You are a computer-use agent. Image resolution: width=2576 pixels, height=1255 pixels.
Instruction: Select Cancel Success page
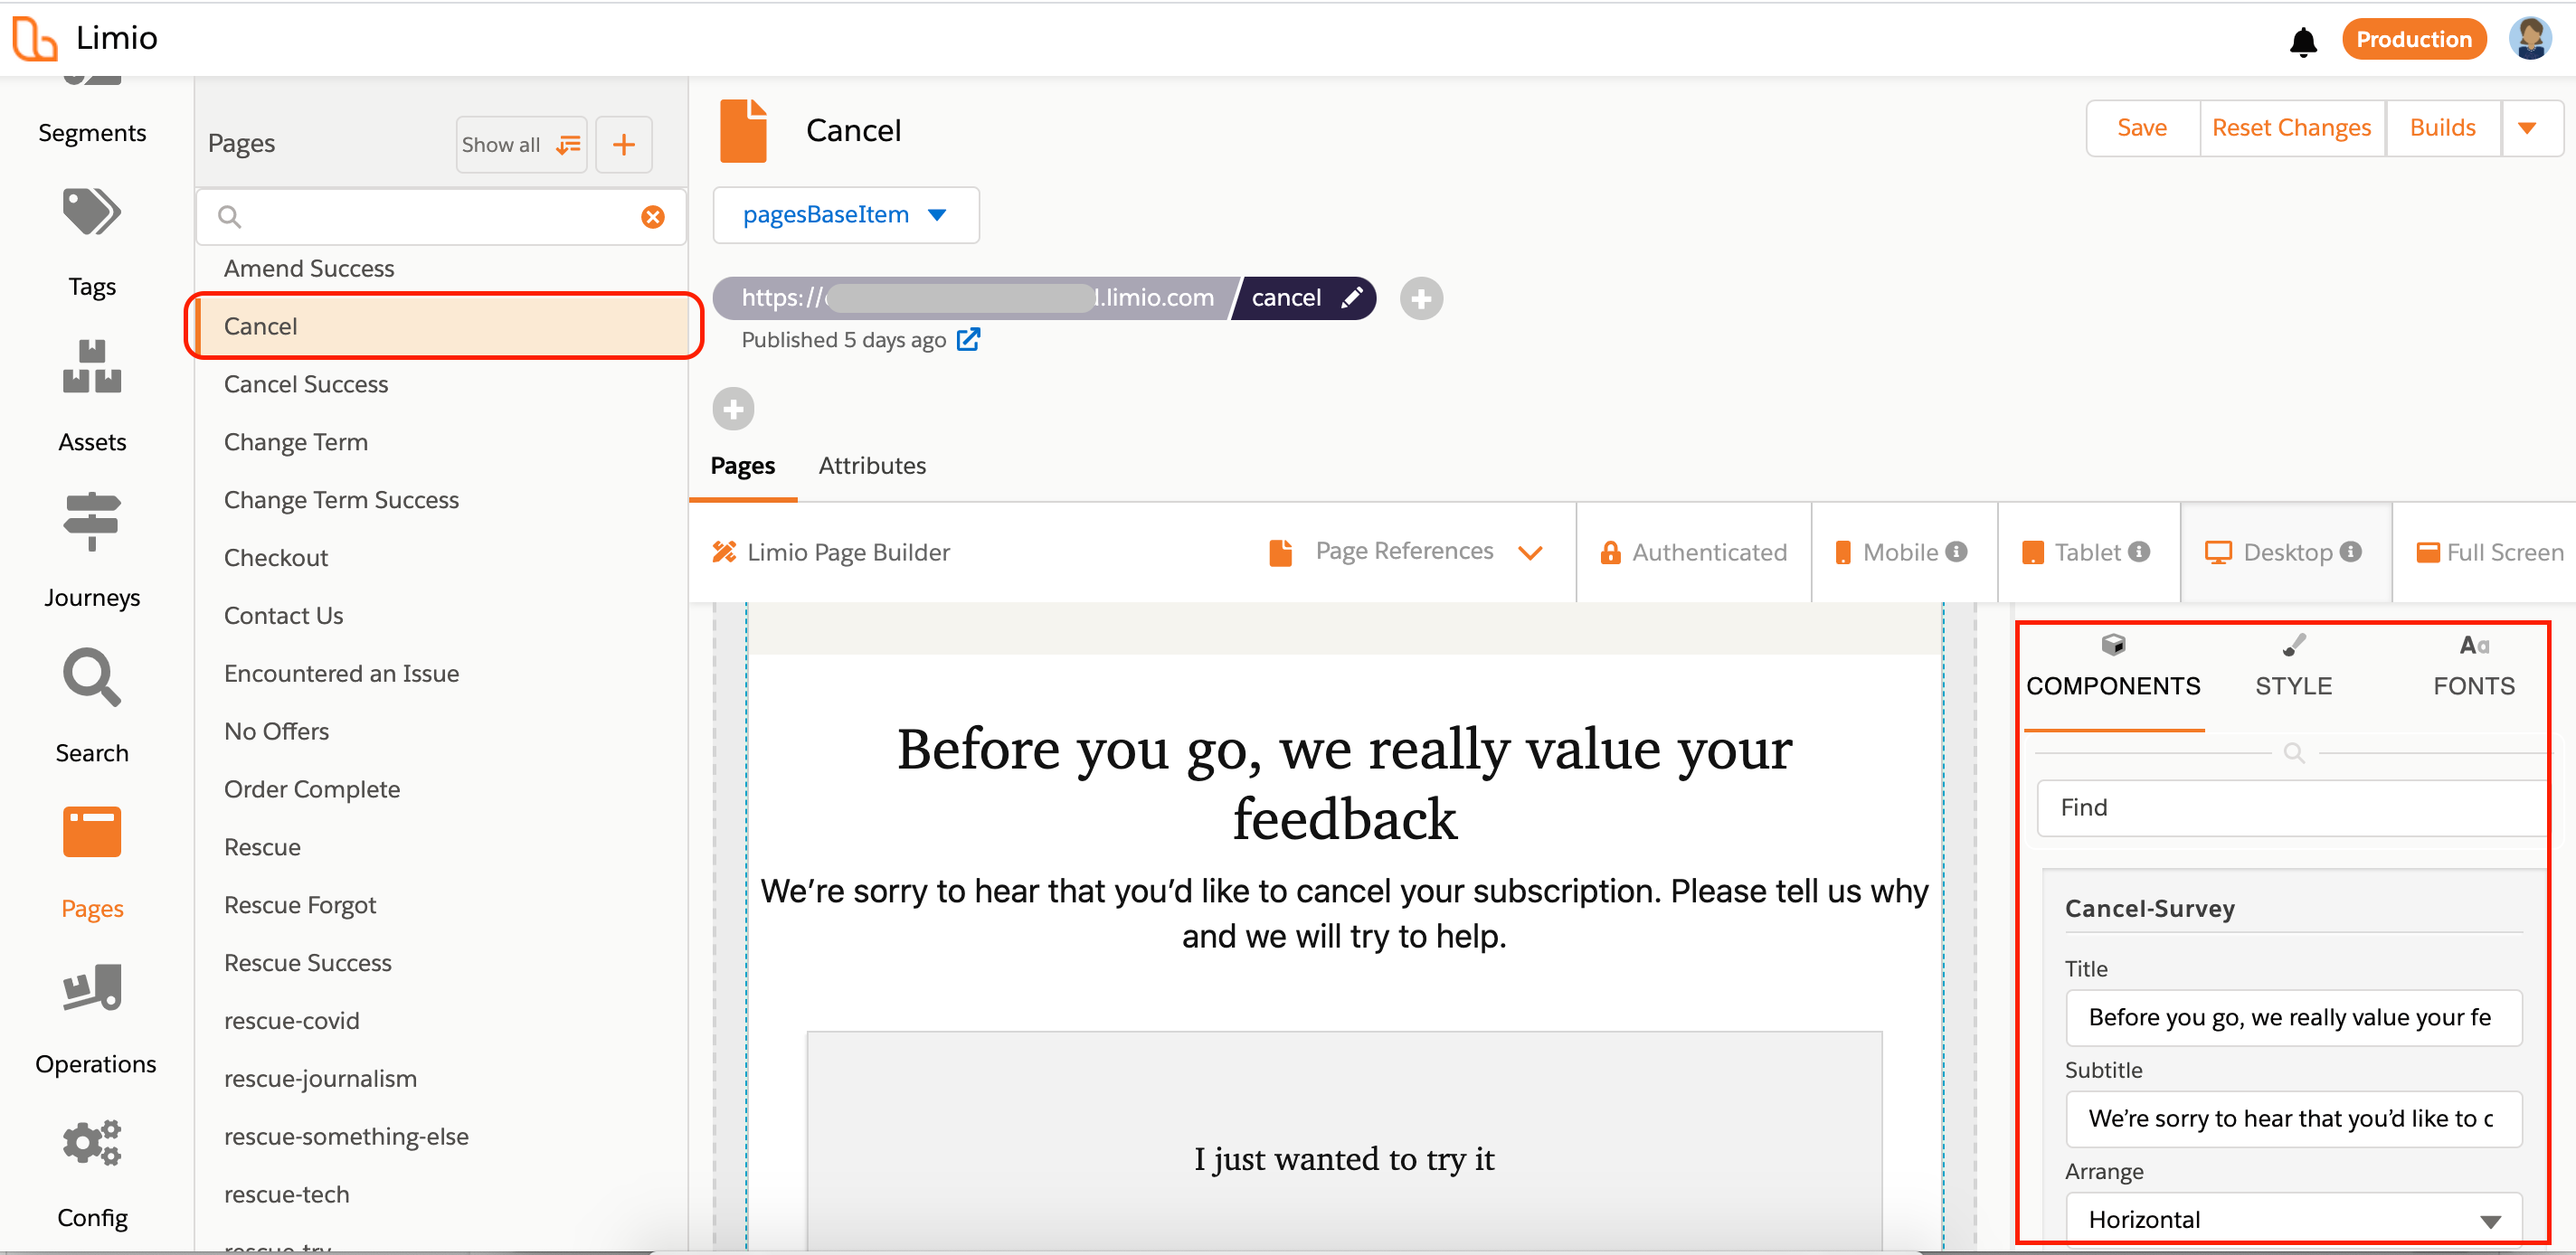point(441,384)
